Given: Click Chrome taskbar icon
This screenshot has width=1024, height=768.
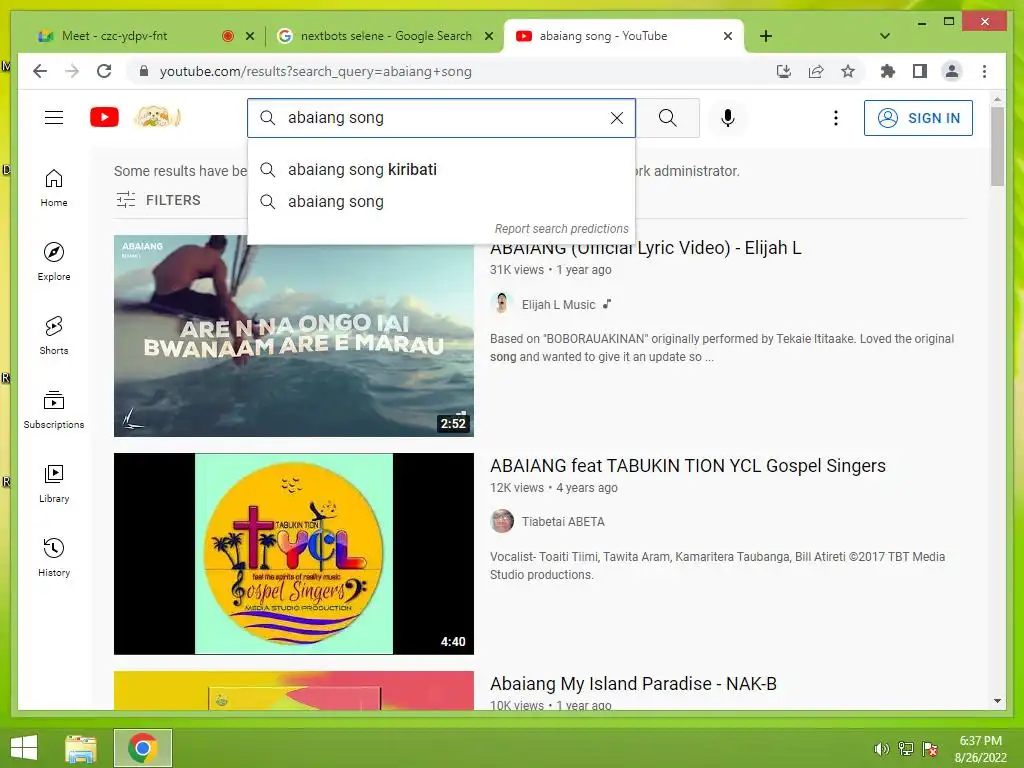Looking at the screenshot, I should [x=142, y=748].
